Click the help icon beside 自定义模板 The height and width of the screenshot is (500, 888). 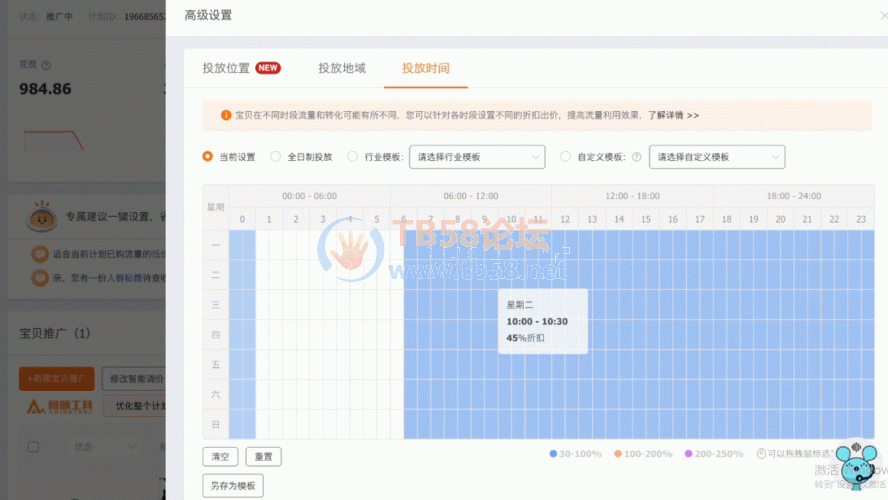pyautogui.click(x=637, y=157)
